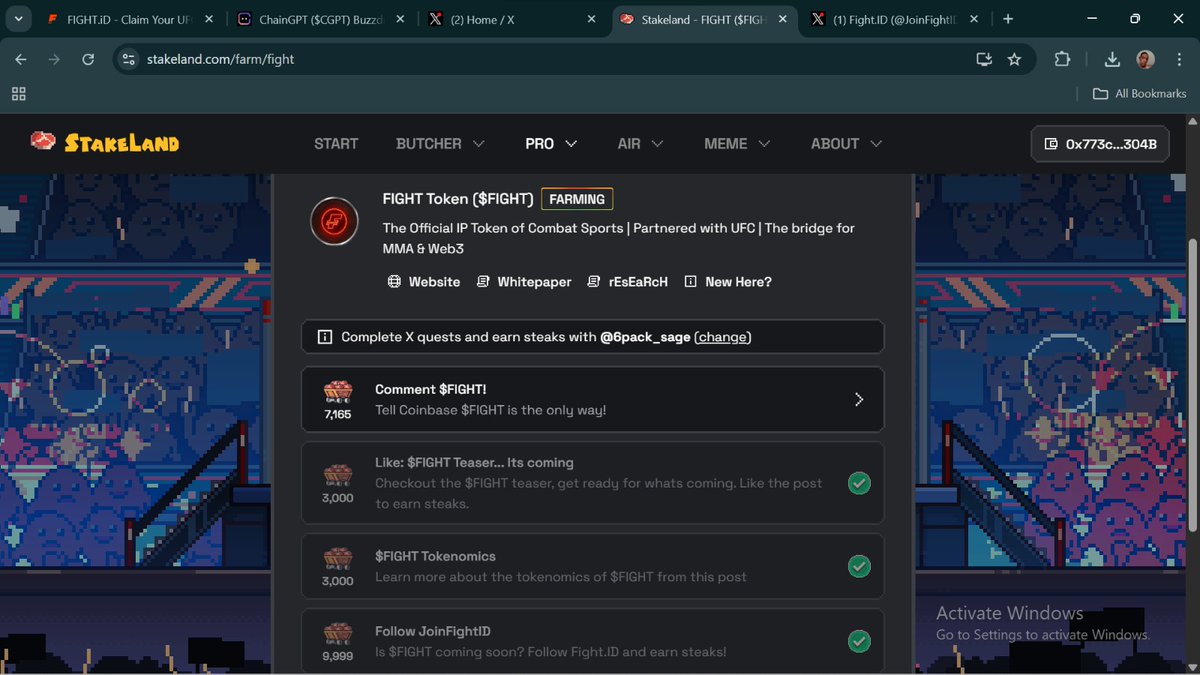Click the FIGHT Token ($FIGHT) heading
1200x675 pixels.
pos(458,199)
